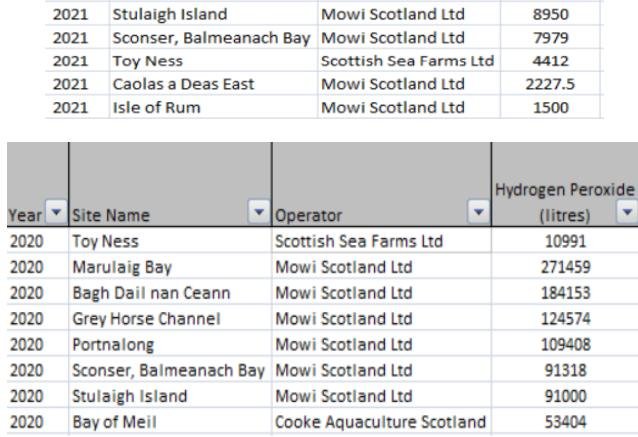
Task: Open the Hydrogen Peroxide litres filter dropdown
Action: point(626,214)
